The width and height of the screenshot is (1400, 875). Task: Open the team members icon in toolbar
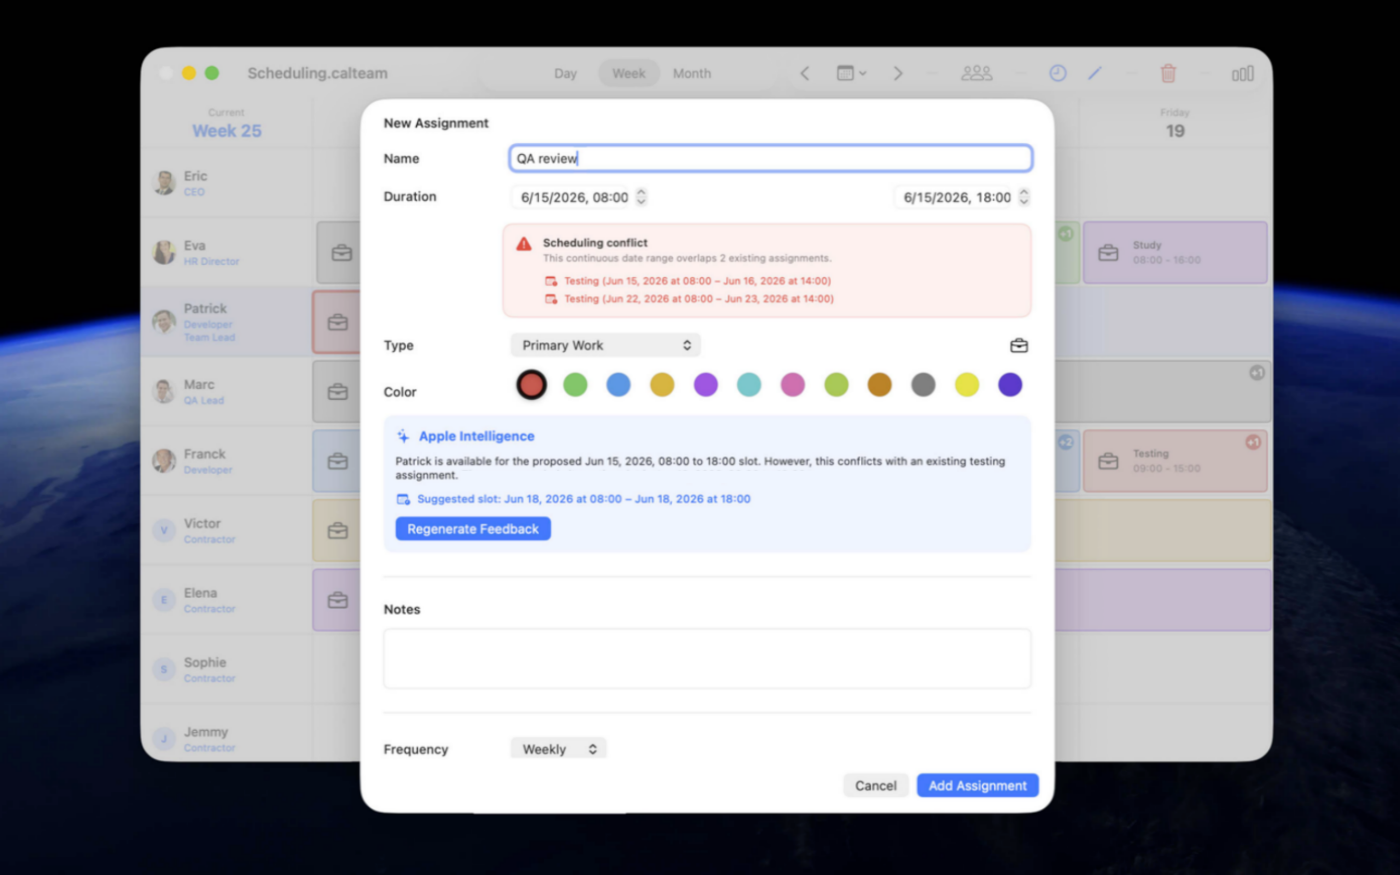976,73
